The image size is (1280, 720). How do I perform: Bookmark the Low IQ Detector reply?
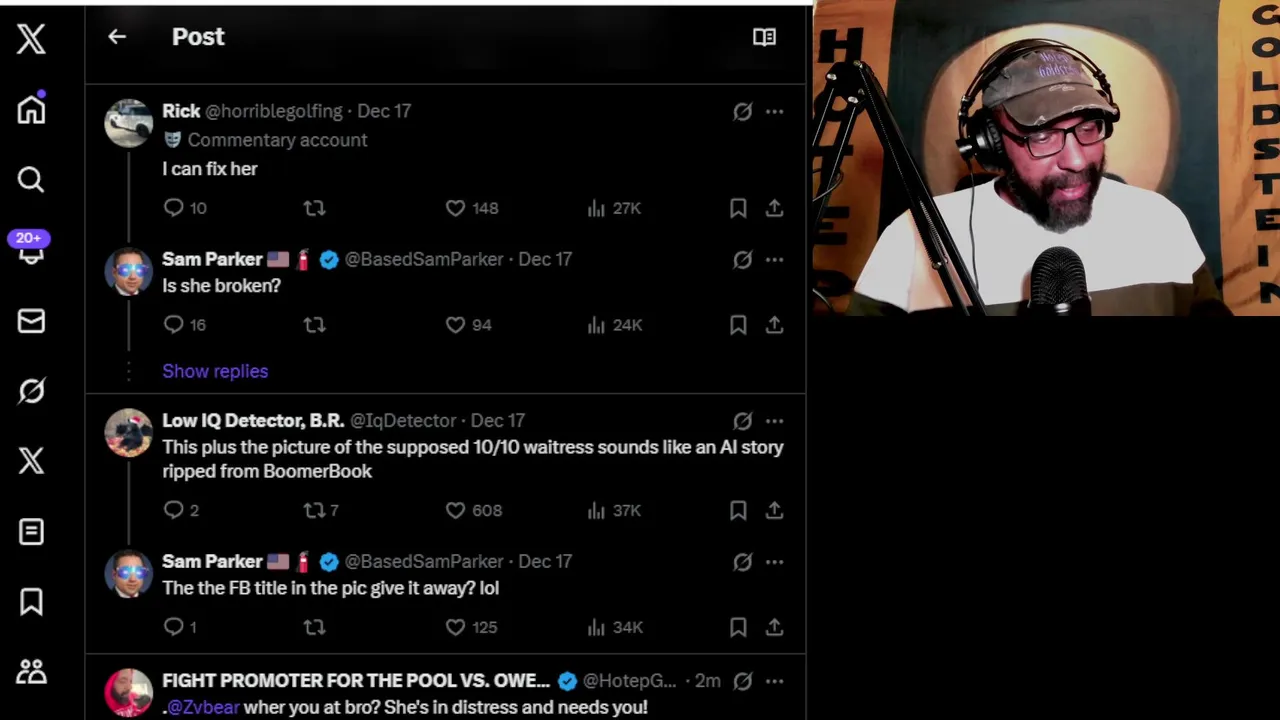click(738, 510)
